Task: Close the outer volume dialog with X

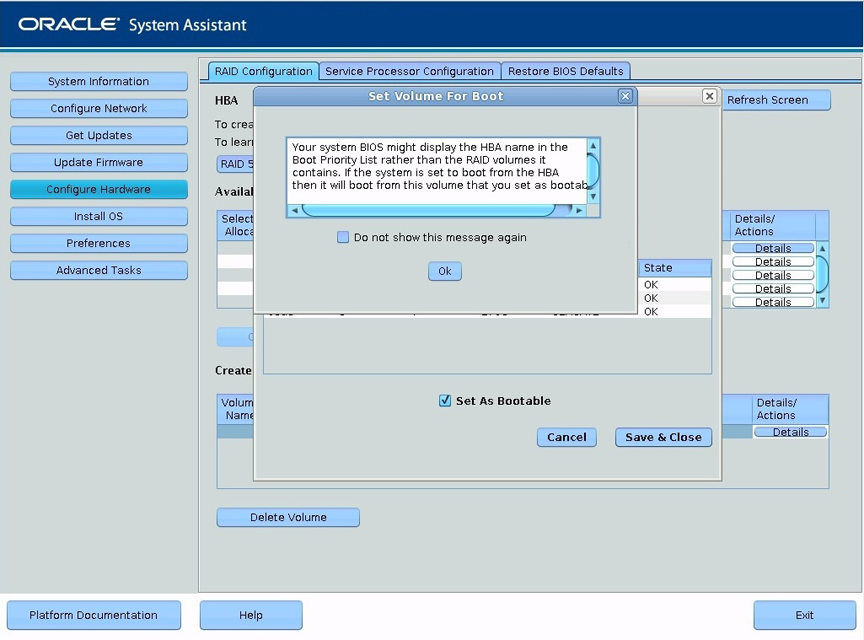Action: click(709, 96)
